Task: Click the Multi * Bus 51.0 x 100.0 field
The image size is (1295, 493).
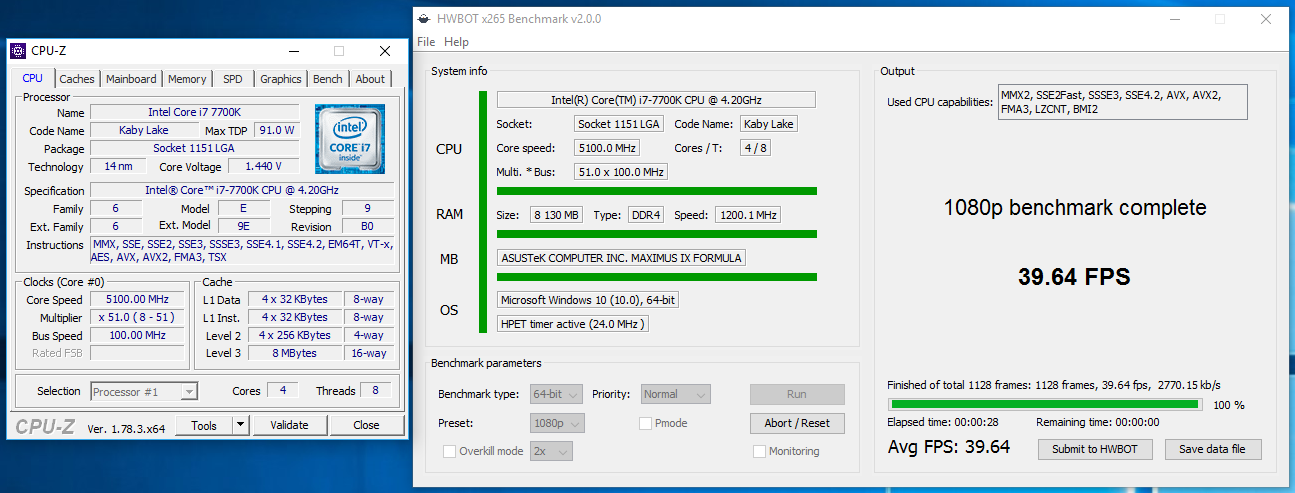Action: tap(621, 172)
